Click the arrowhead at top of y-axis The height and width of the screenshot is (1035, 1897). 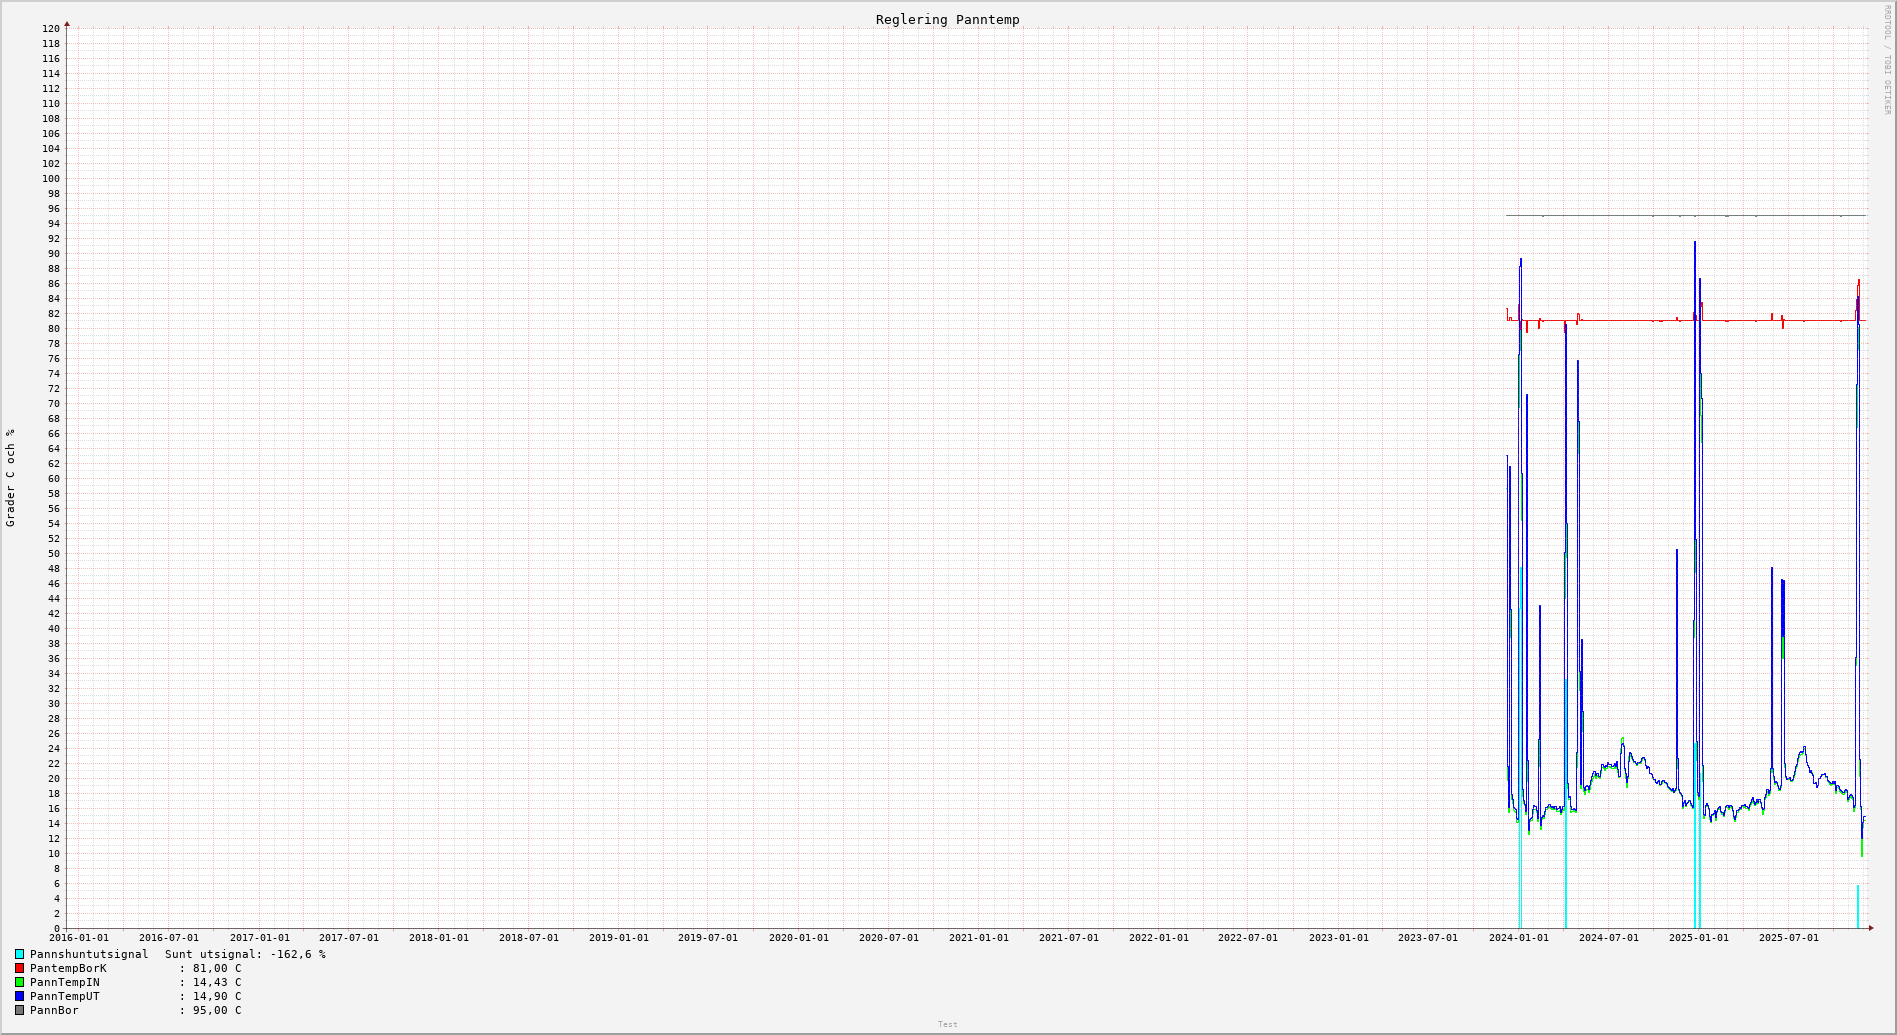click(67, 23)
